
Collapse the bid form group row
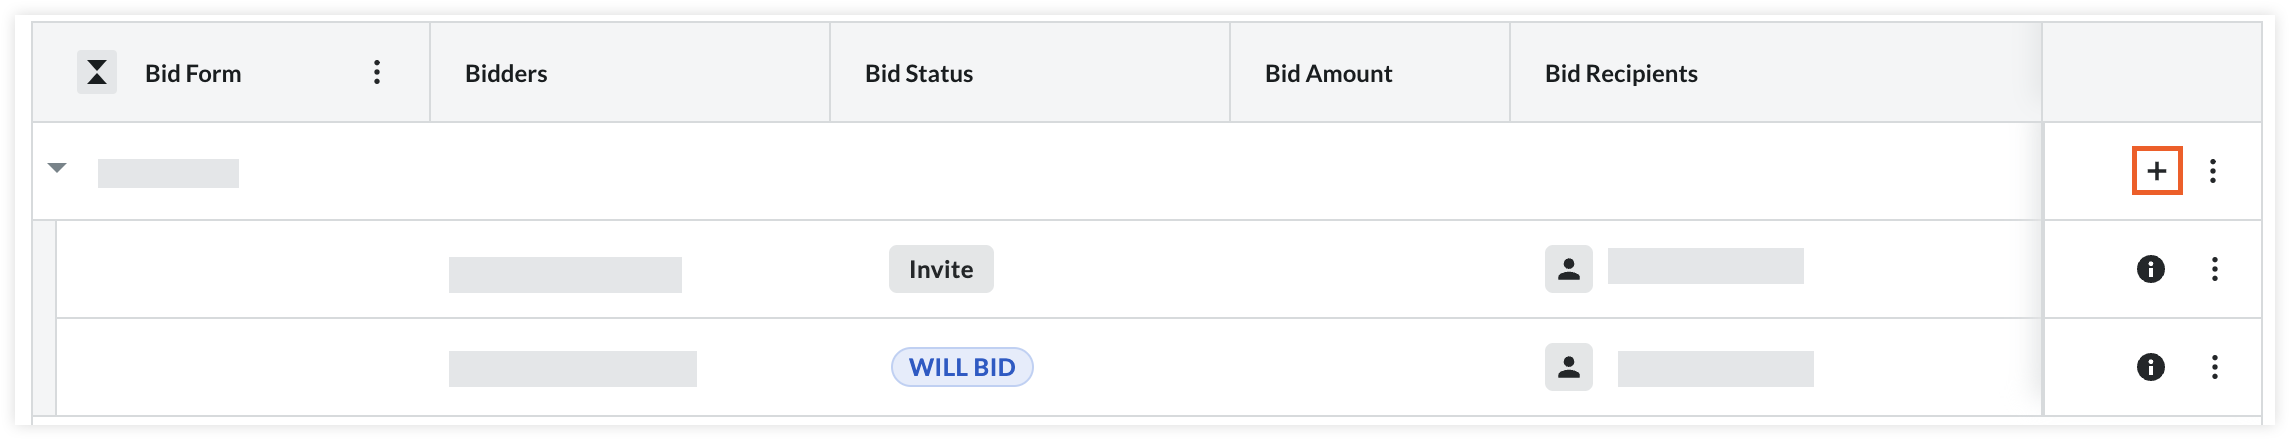tap(58, 168)
